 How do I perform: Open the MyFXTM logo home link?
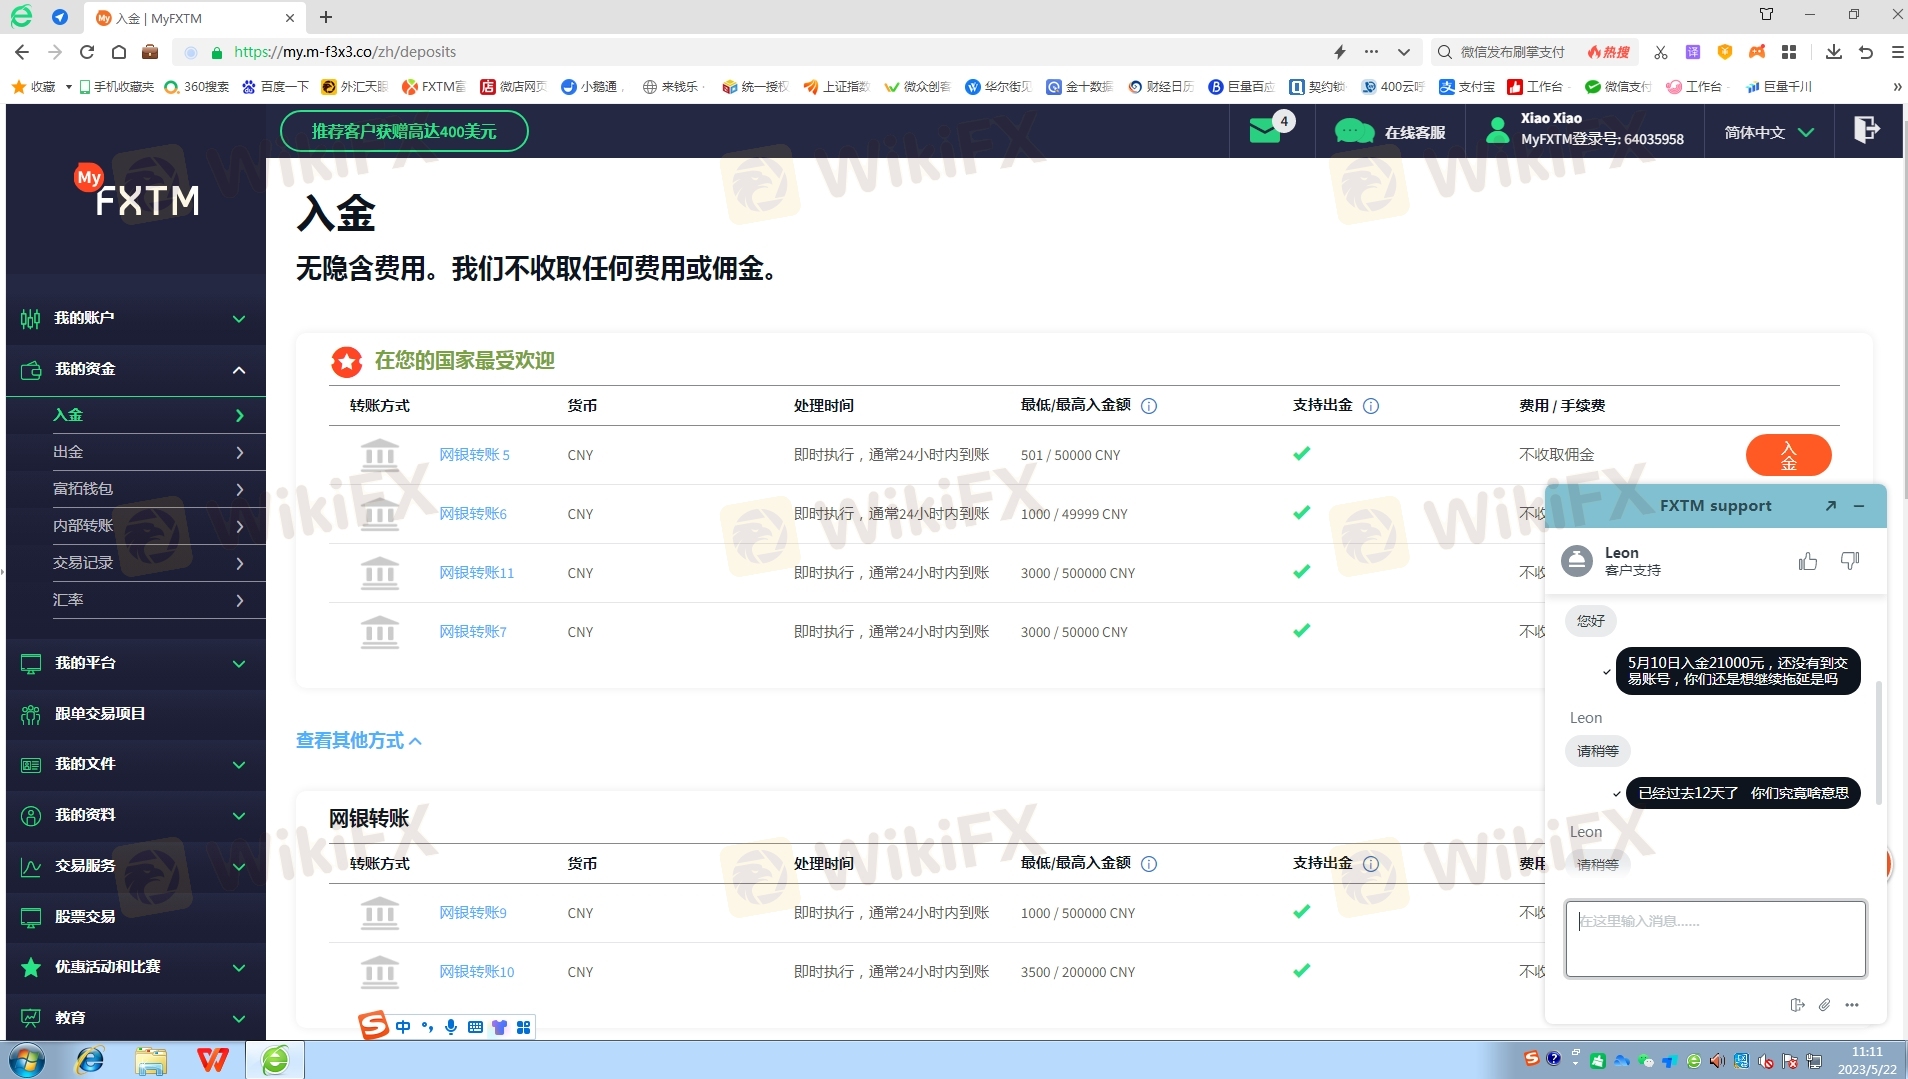click(136, 191)
